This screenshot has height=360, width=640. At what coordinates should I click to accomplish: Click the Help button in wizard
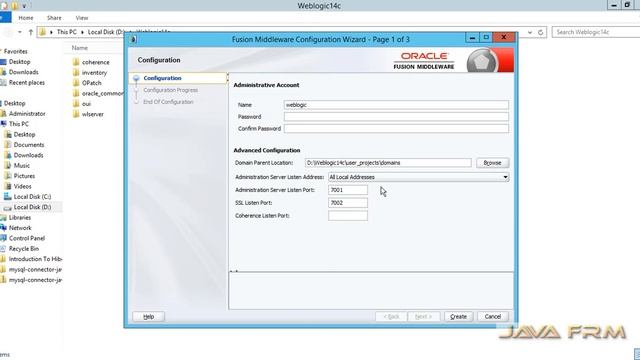(149, 316)
